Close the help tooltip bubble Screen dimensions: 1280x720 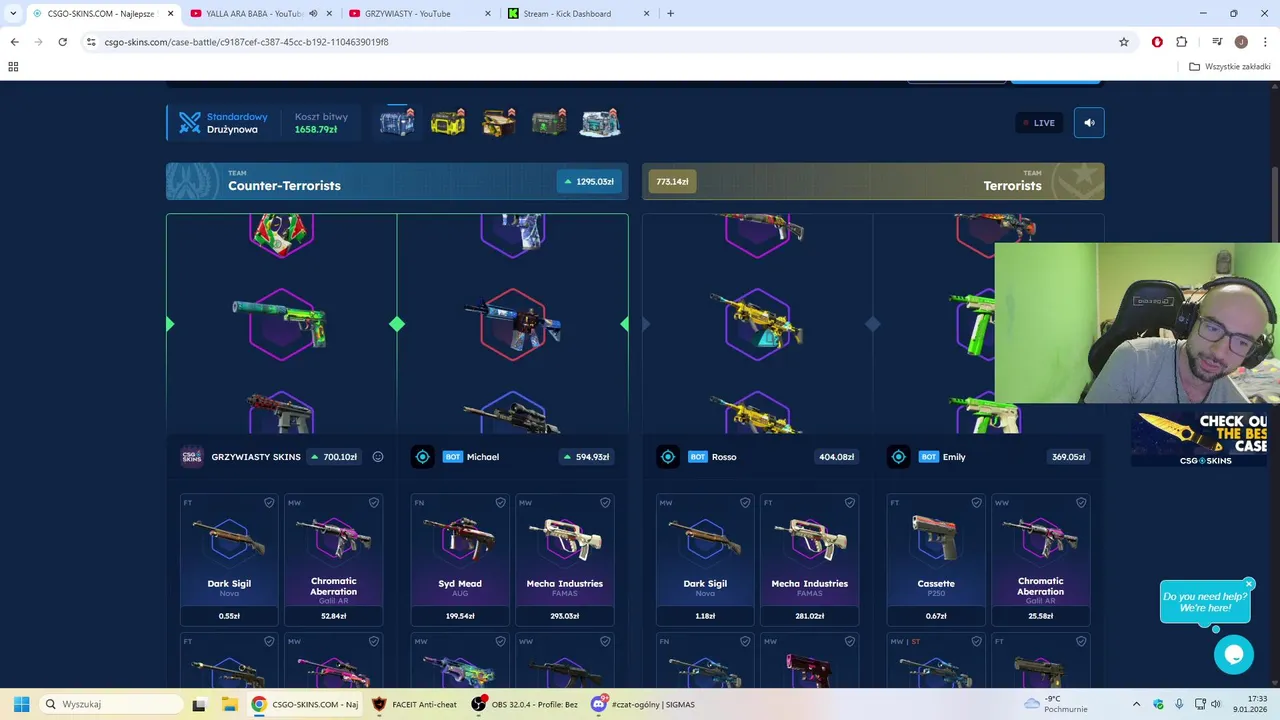point(1249,584)
